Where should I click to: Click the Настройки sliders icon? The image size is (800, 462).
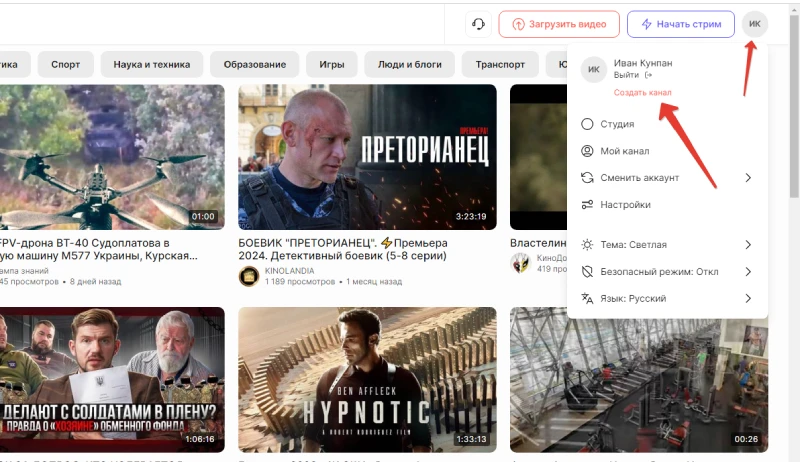[587, 204]
